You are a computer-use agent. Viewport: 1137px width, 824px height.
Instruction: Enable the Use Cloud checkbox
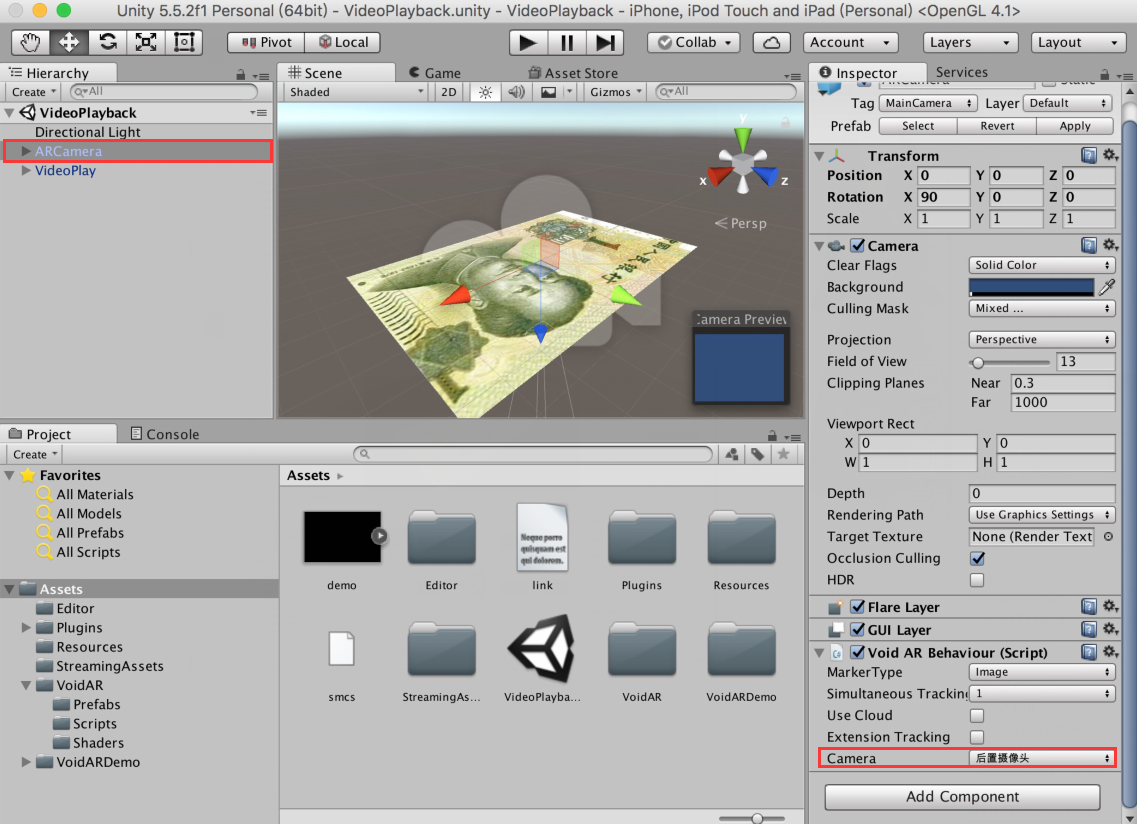(x=977, y=716)
